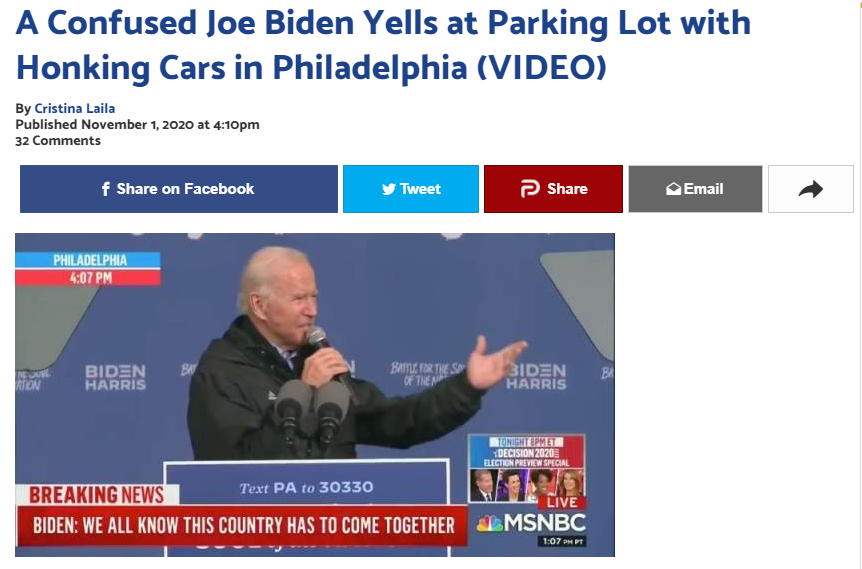Click the Twitter bird icon
The image size is (862, 569).
click(x=389, y=189)
